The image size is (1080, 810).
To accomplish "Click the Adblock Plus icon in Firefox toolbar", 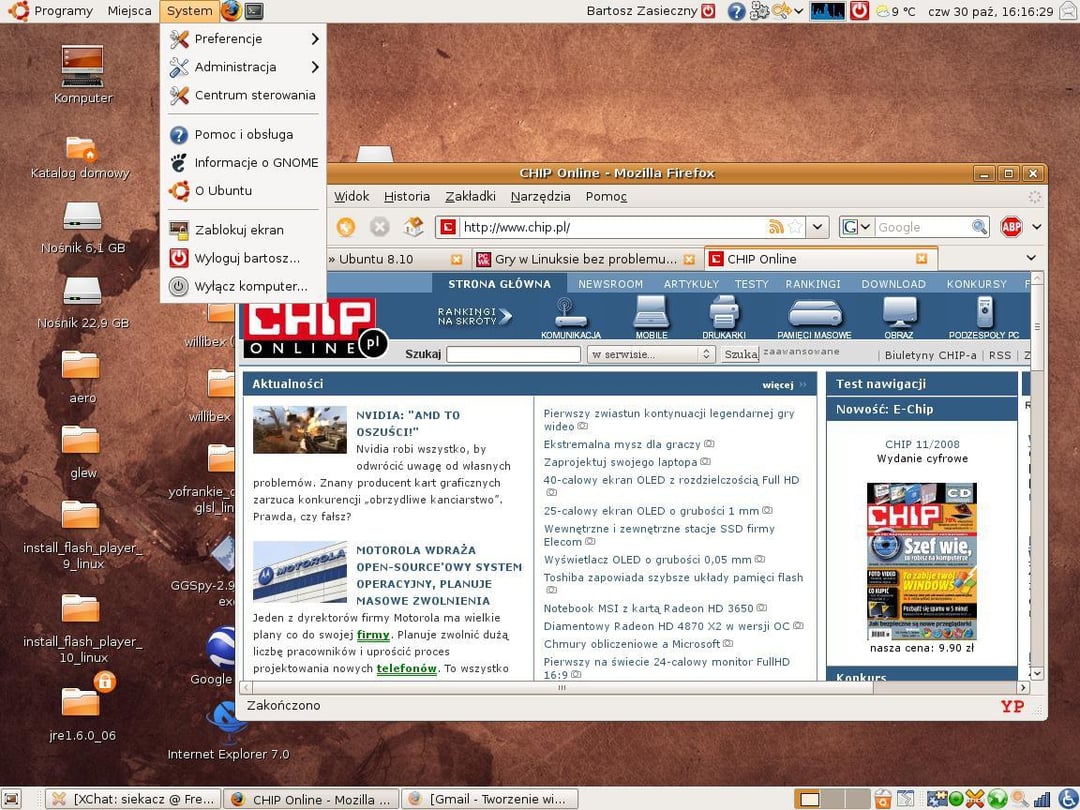I will [1010, 226].
